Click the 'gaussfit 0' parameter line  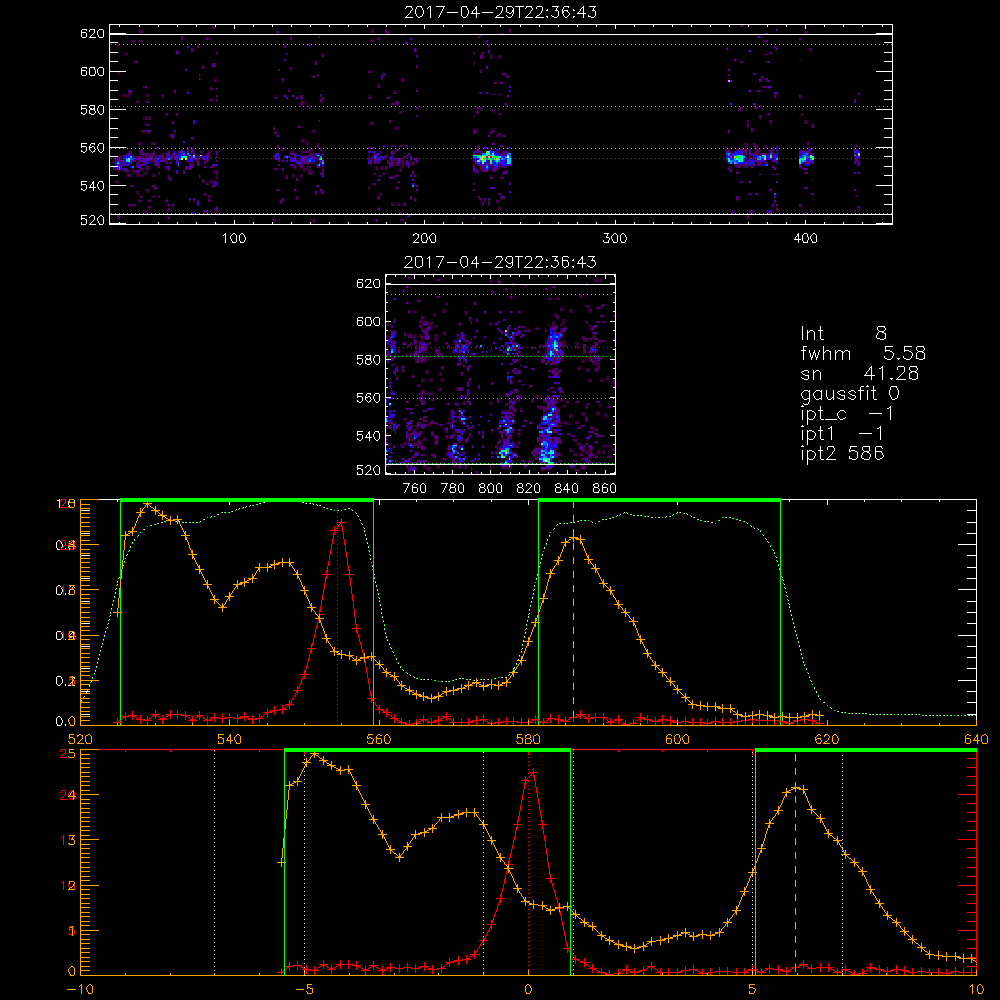tap(850, 394)
